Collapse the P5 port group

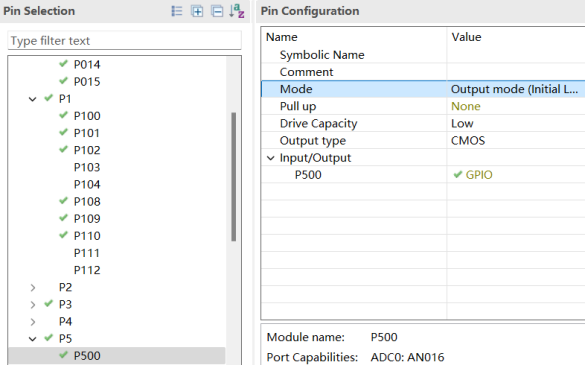click(x=33, y=339)
